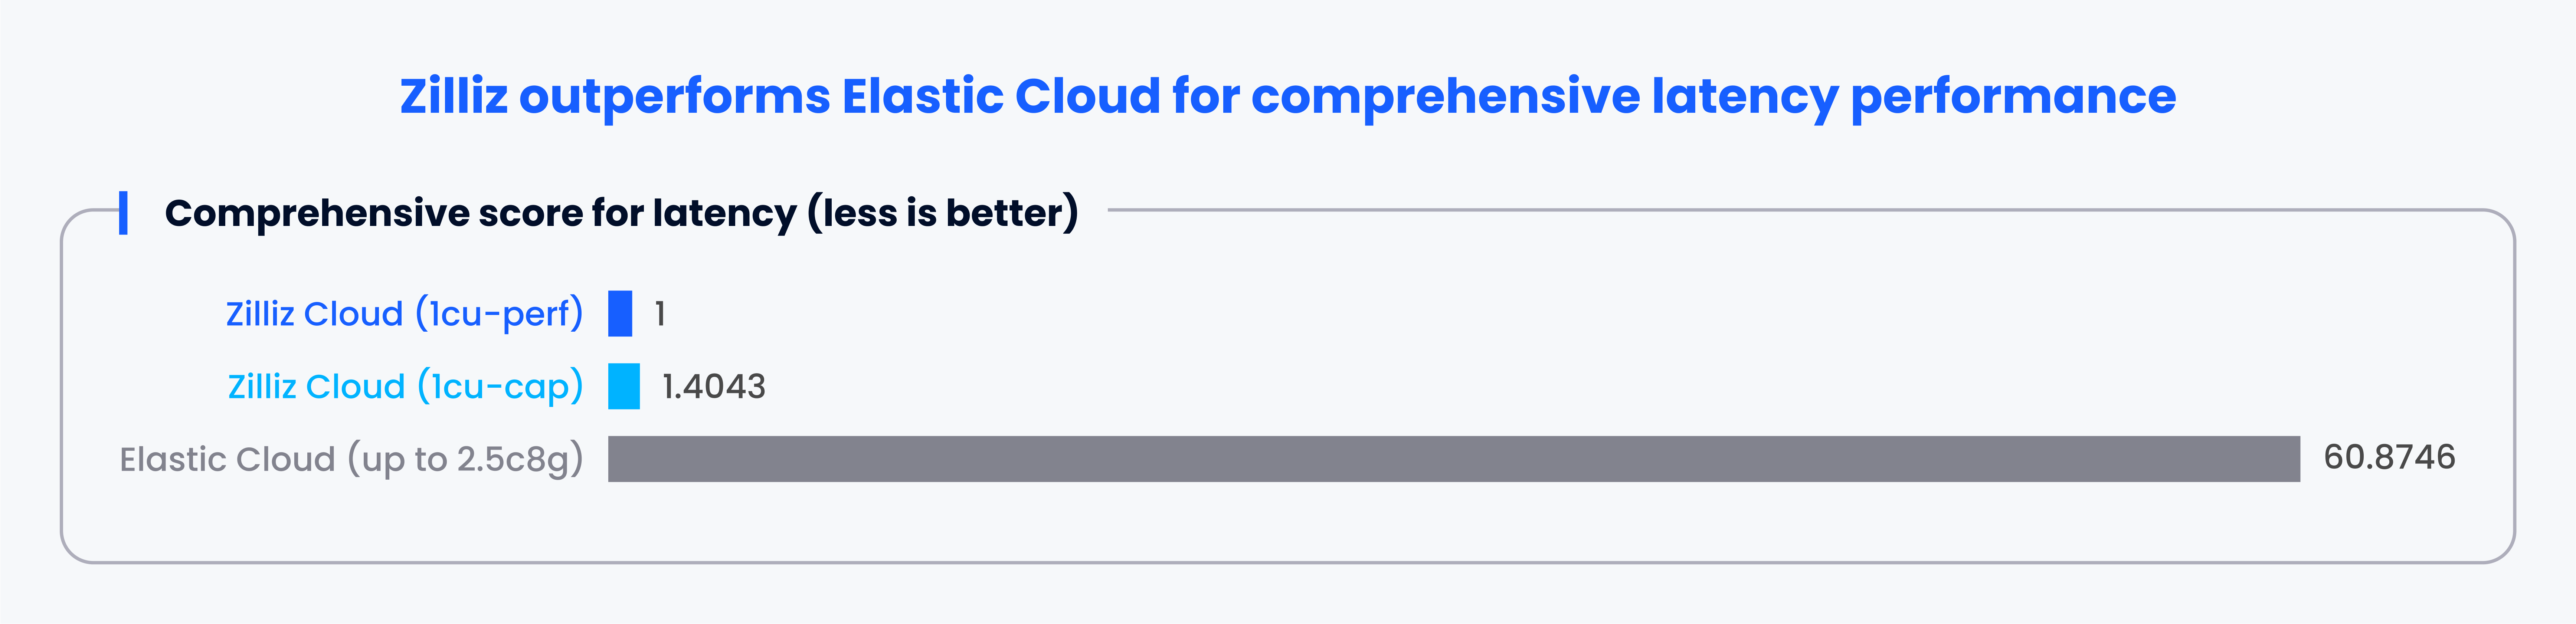Click the blue vertical accent marker beside heading
The width and height of the screenshot is (2576, 624).
[123, 213]
